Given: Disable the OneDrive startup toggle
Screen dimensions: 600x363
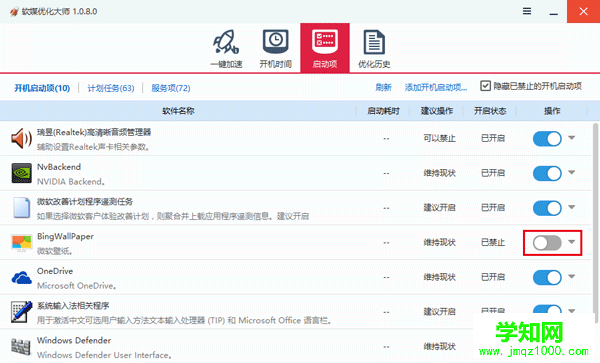Looking at the screenshot, I should 547,277.
